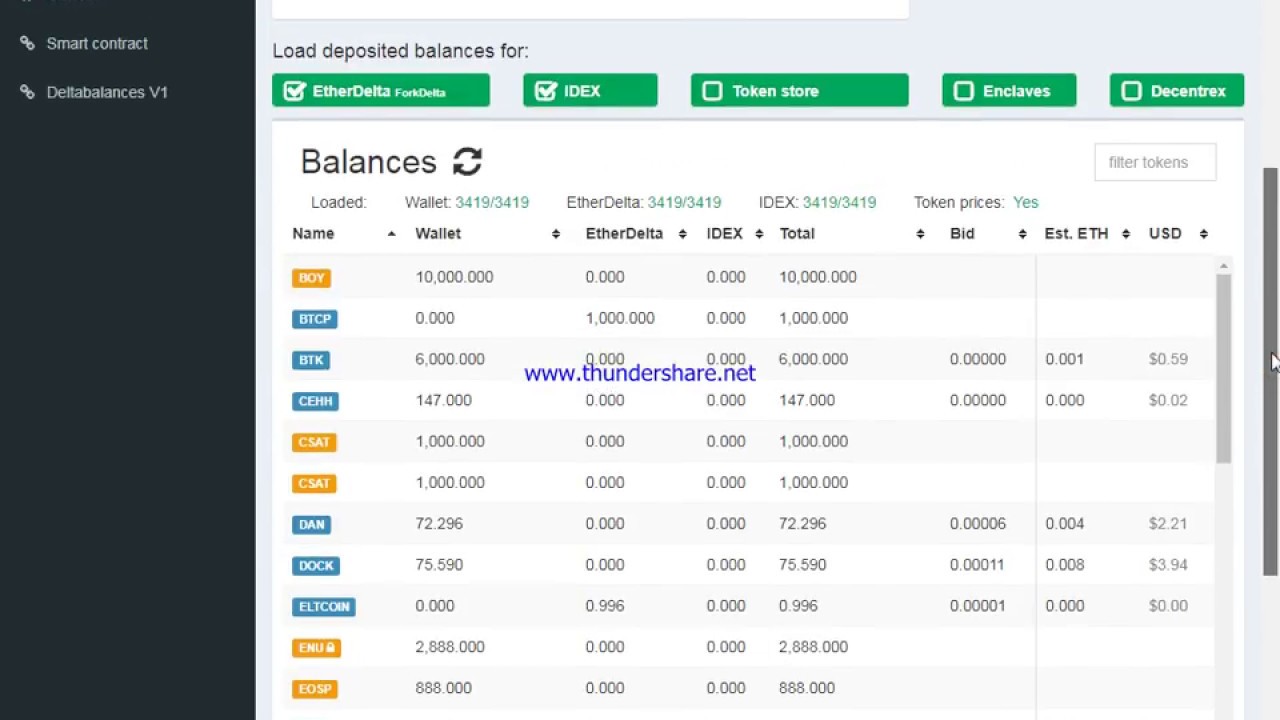The width and height of the screenshot is (1280, 720).
Task: Select BOY wallet value 10,000.000
Action: coord(454,277)
